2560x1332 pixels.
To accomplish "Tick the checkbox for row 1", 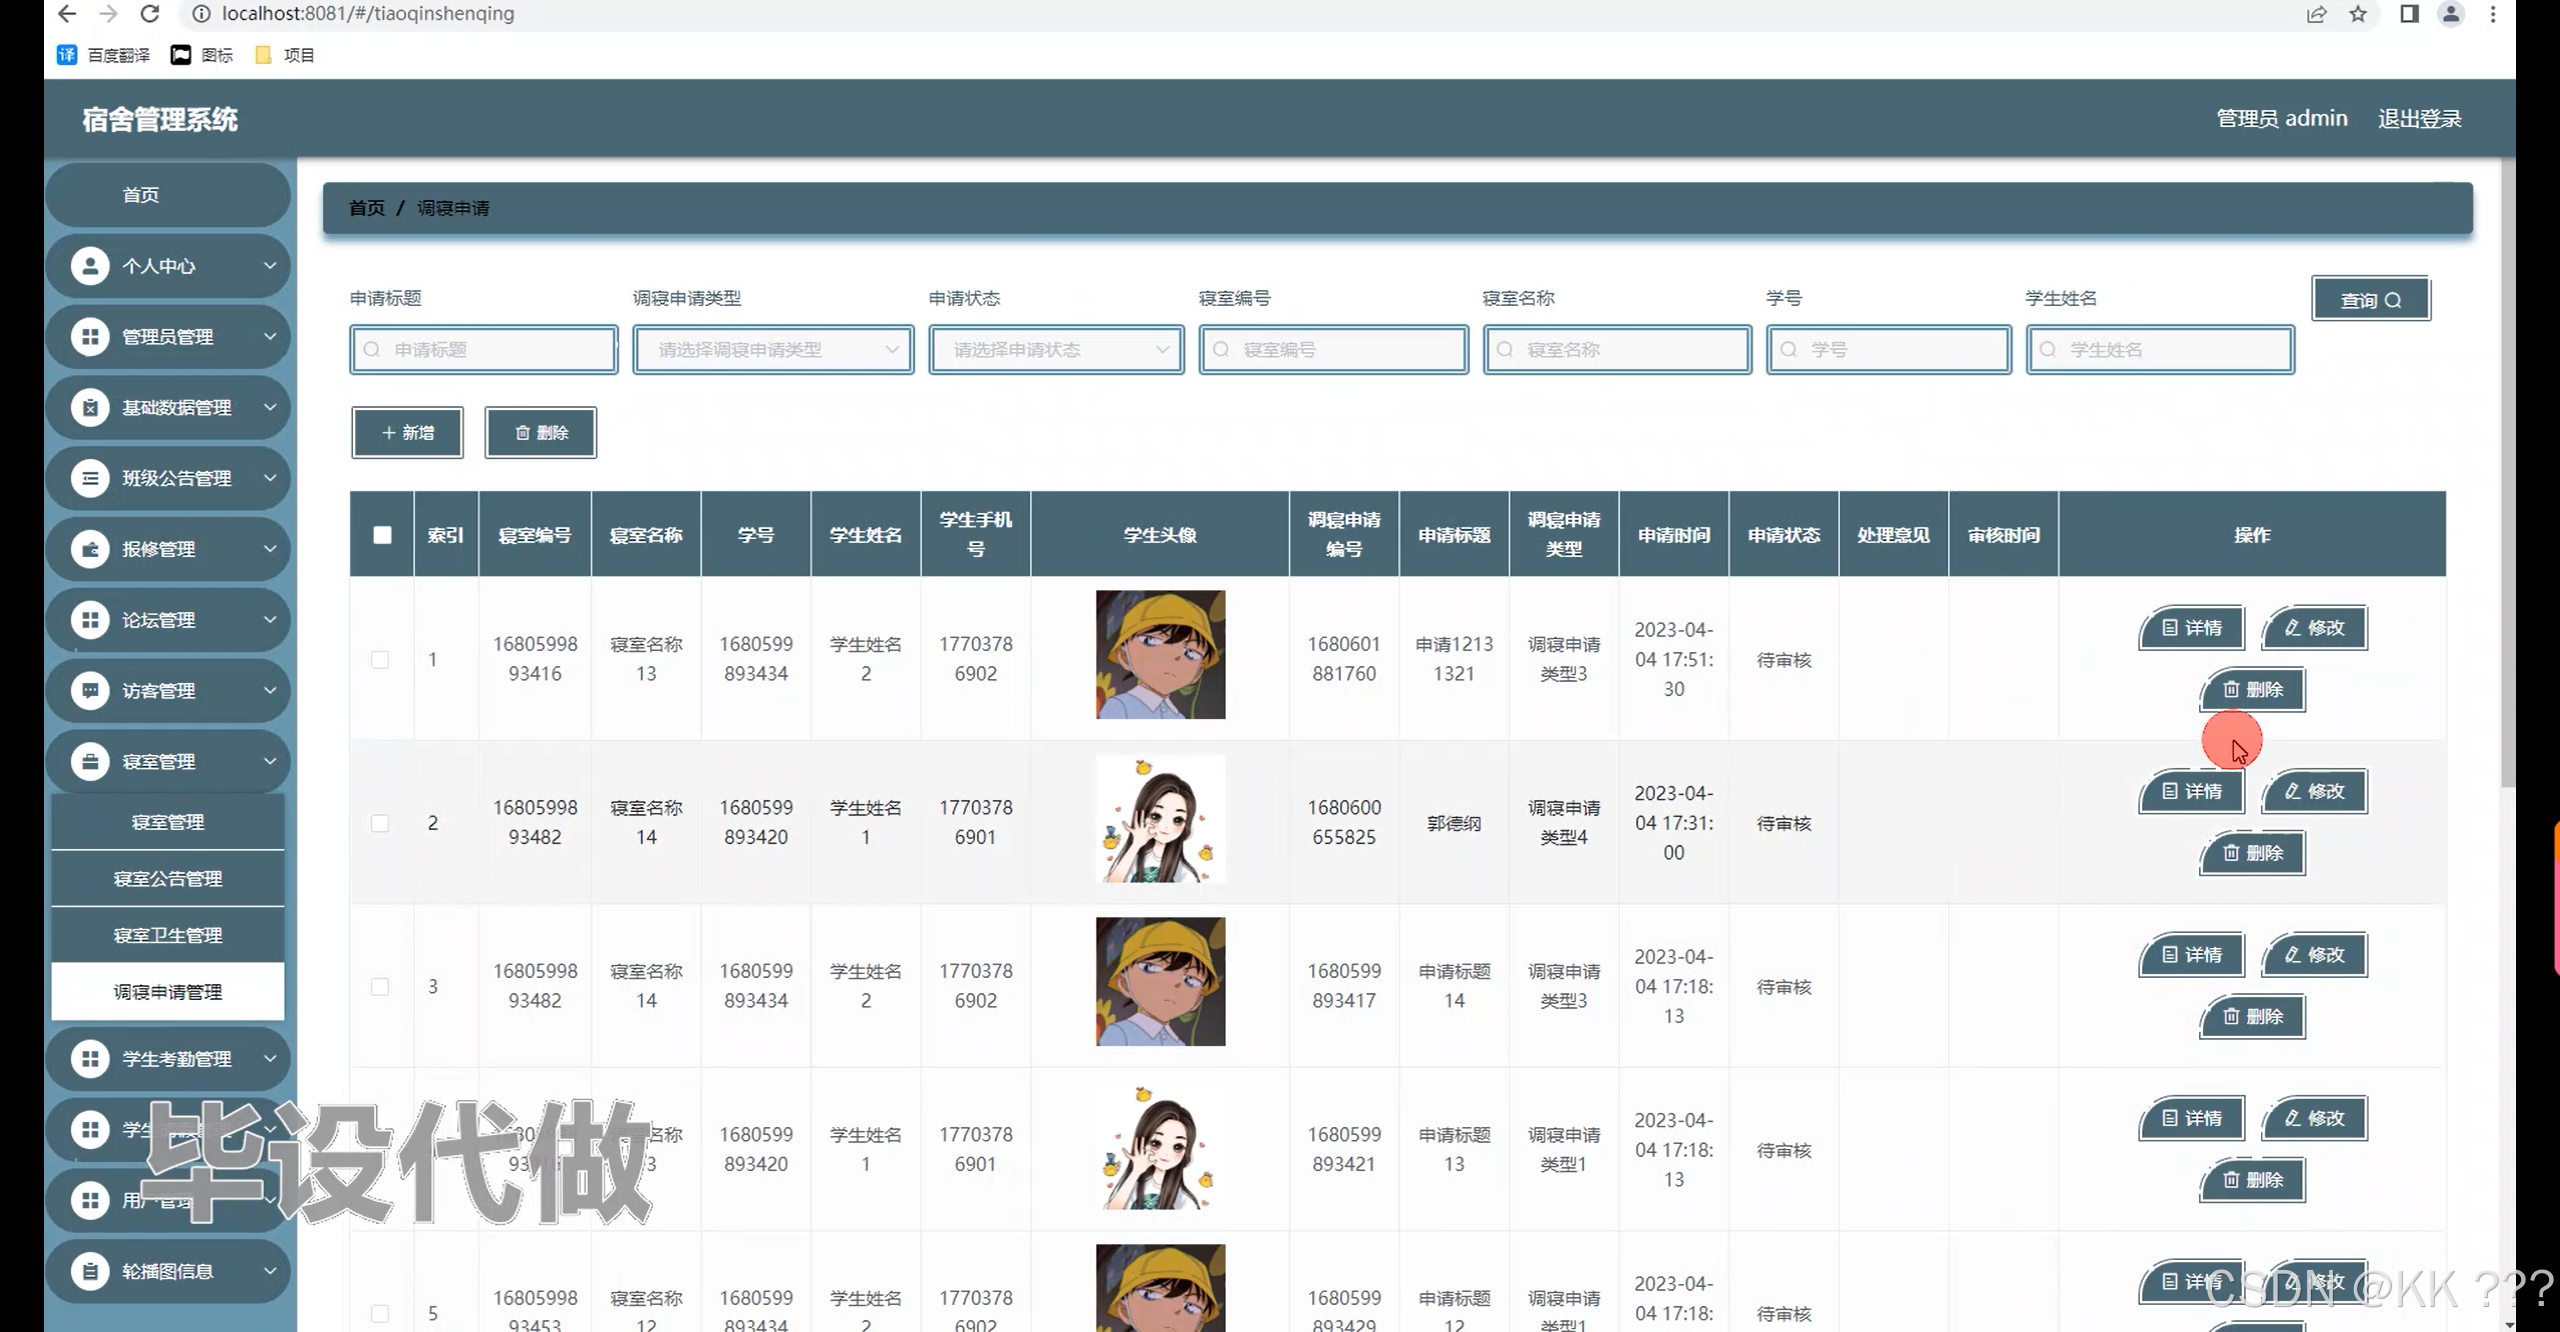I will click(x=380, y=660).
